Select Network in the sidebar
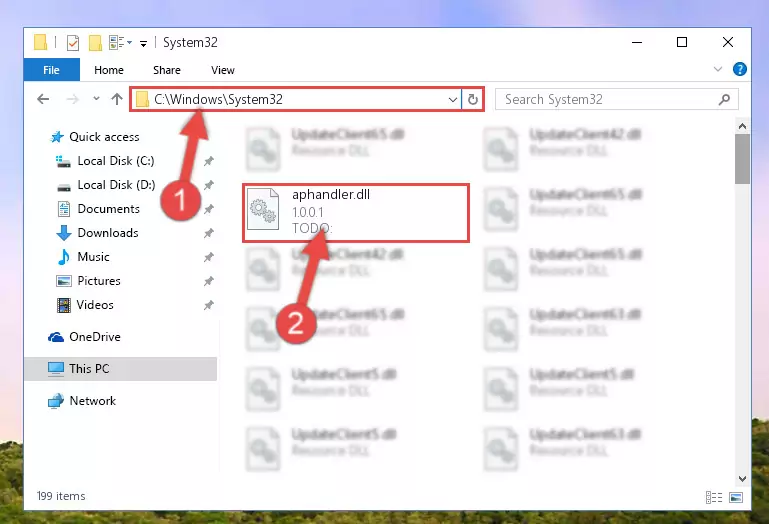The height and width of the screenshot is (524, 769). 82,401
